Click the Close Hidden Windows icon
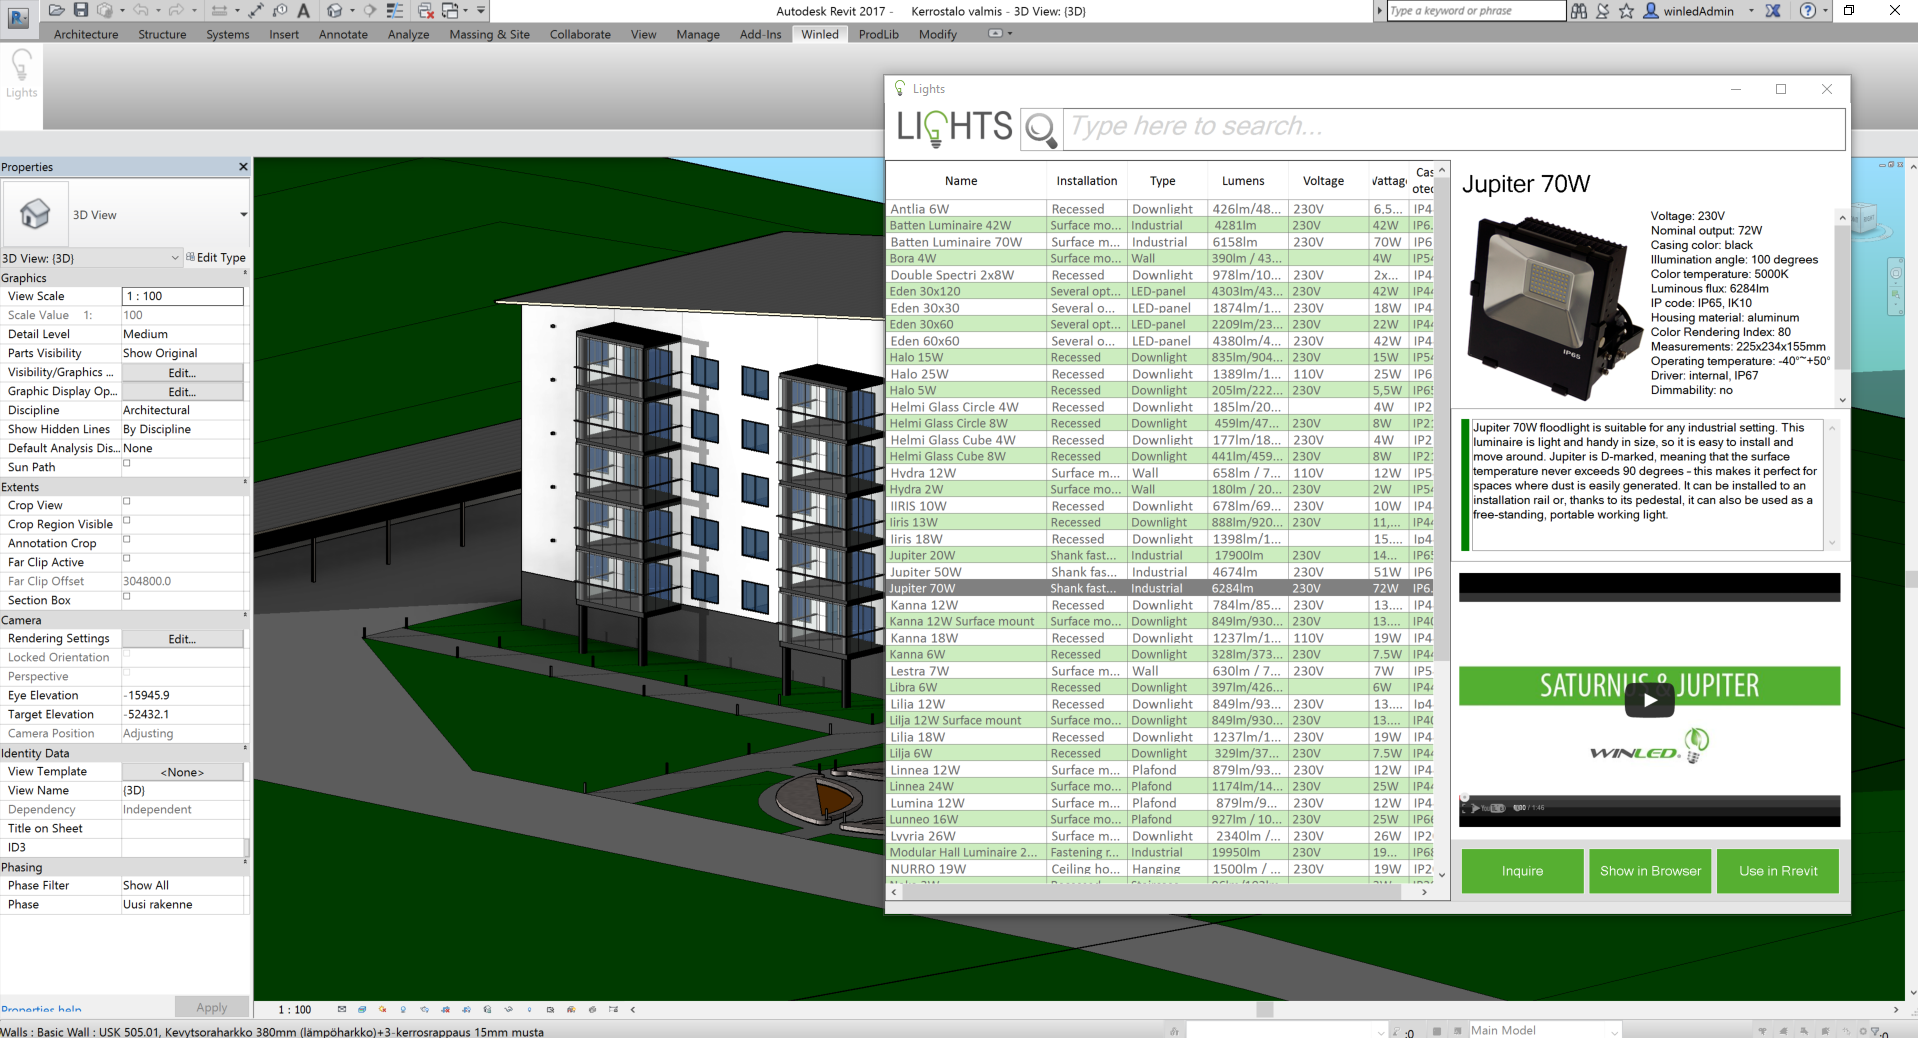The height and width of the screenshot is (1038, 1918). pyautogui.click(x=425, y=10)
